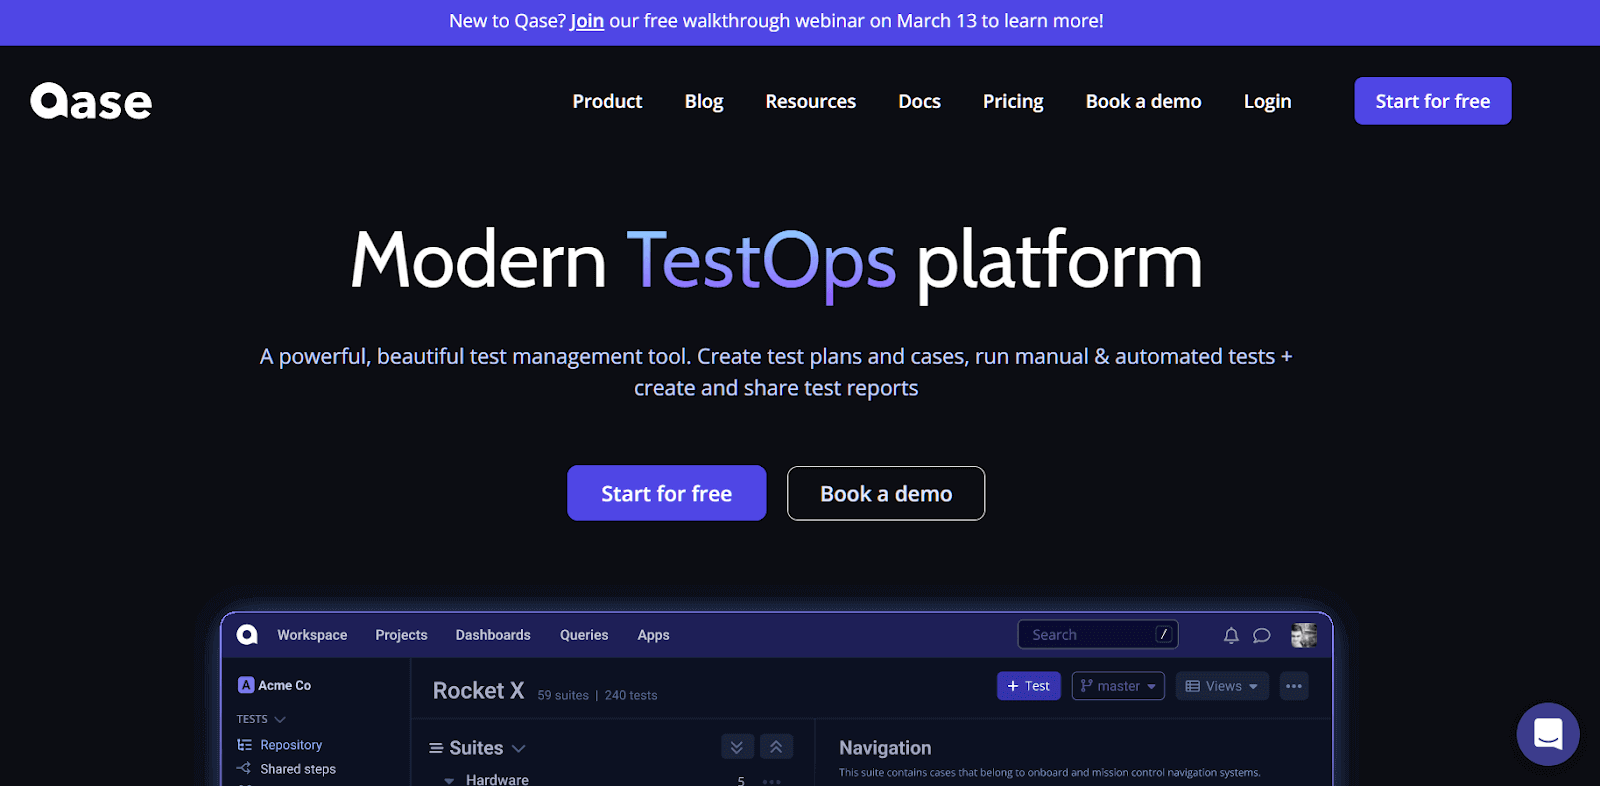Open the chat bubble icon in preview
The image size is (1600, 786).
coord(1262,635)
